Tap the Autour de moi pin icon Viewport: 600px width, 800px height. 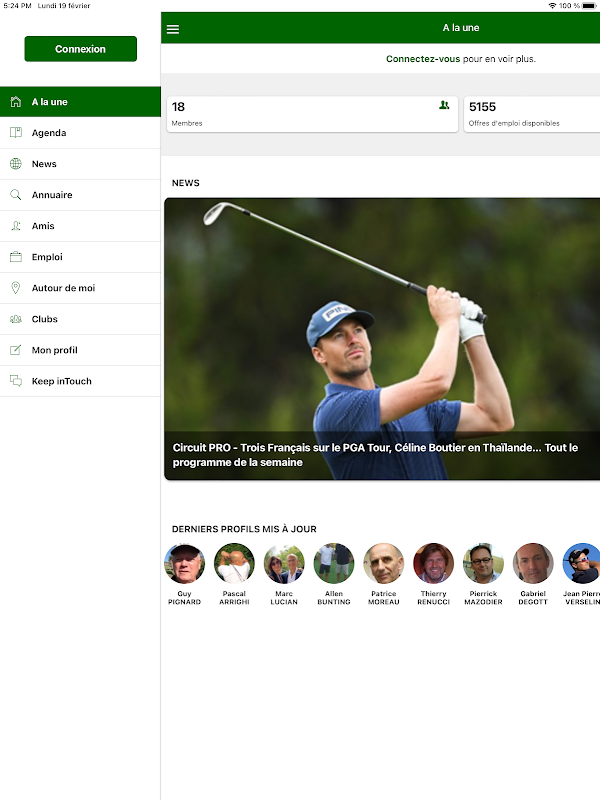16,288
